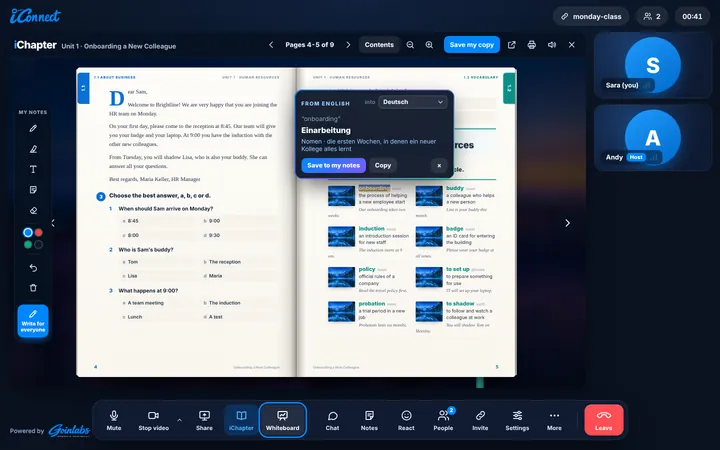Screen dimensions: 720x450
Task: Print the chapter pages
Action: tap(532, 45)
